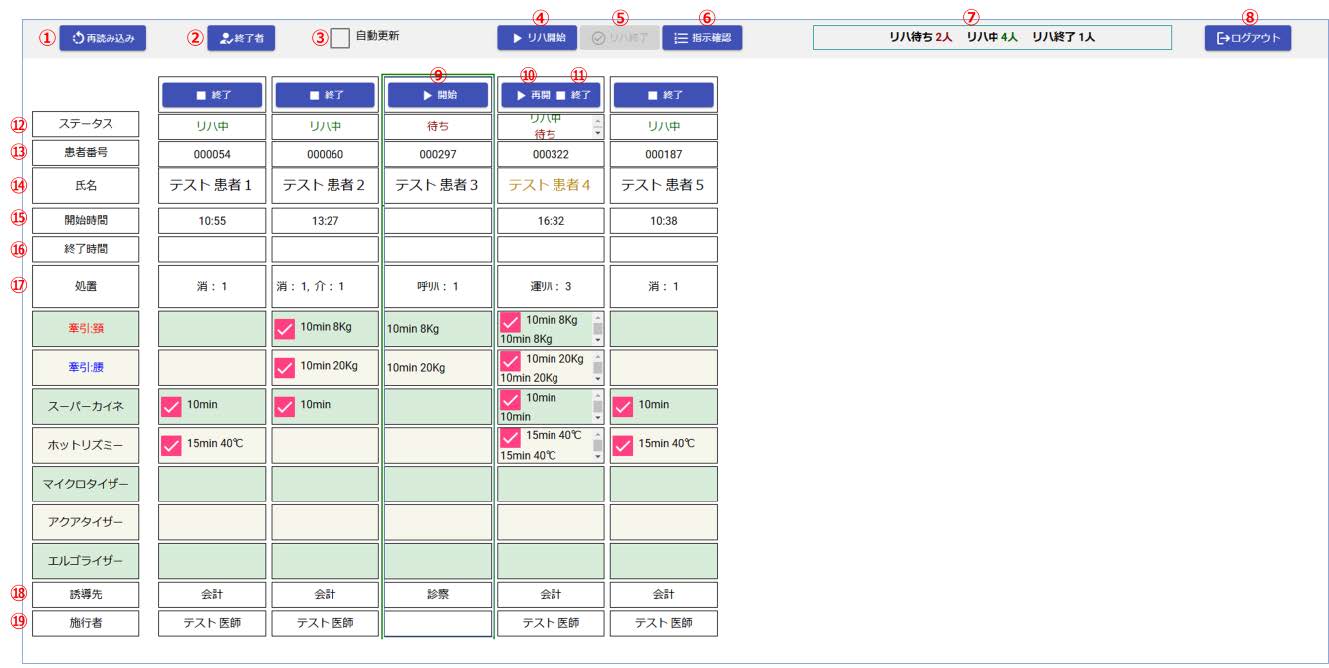Select the name テスト患者4

550,185
